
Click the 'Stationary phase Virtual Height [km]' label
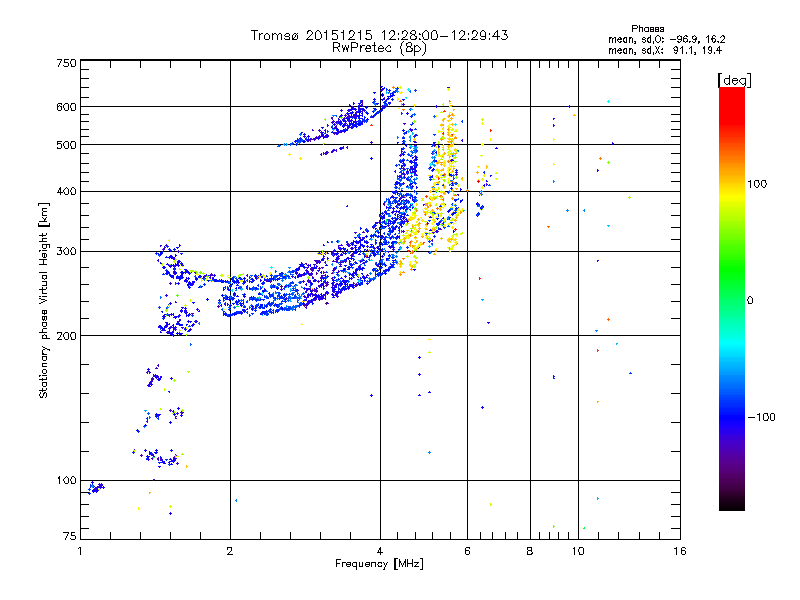44,300
